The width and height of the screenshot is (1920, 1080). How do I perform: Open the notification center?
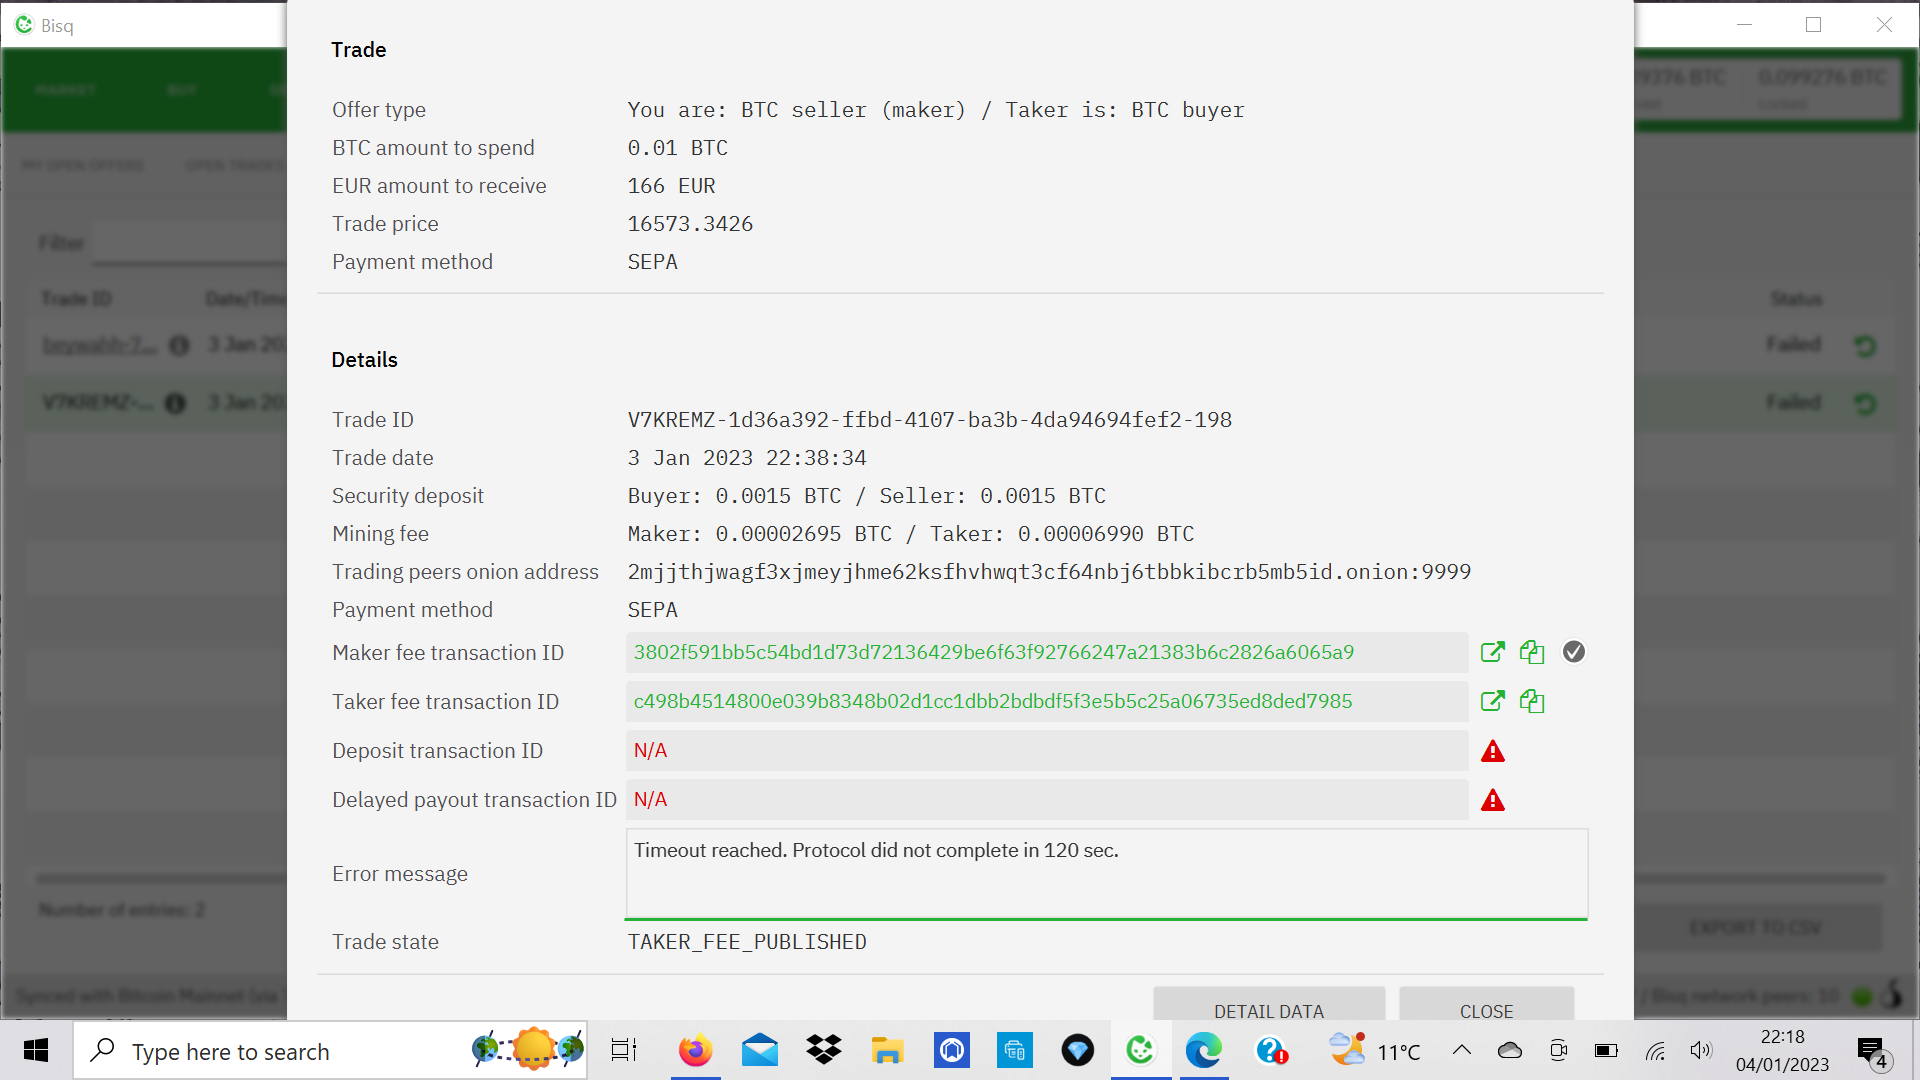click(1871, 1050)
